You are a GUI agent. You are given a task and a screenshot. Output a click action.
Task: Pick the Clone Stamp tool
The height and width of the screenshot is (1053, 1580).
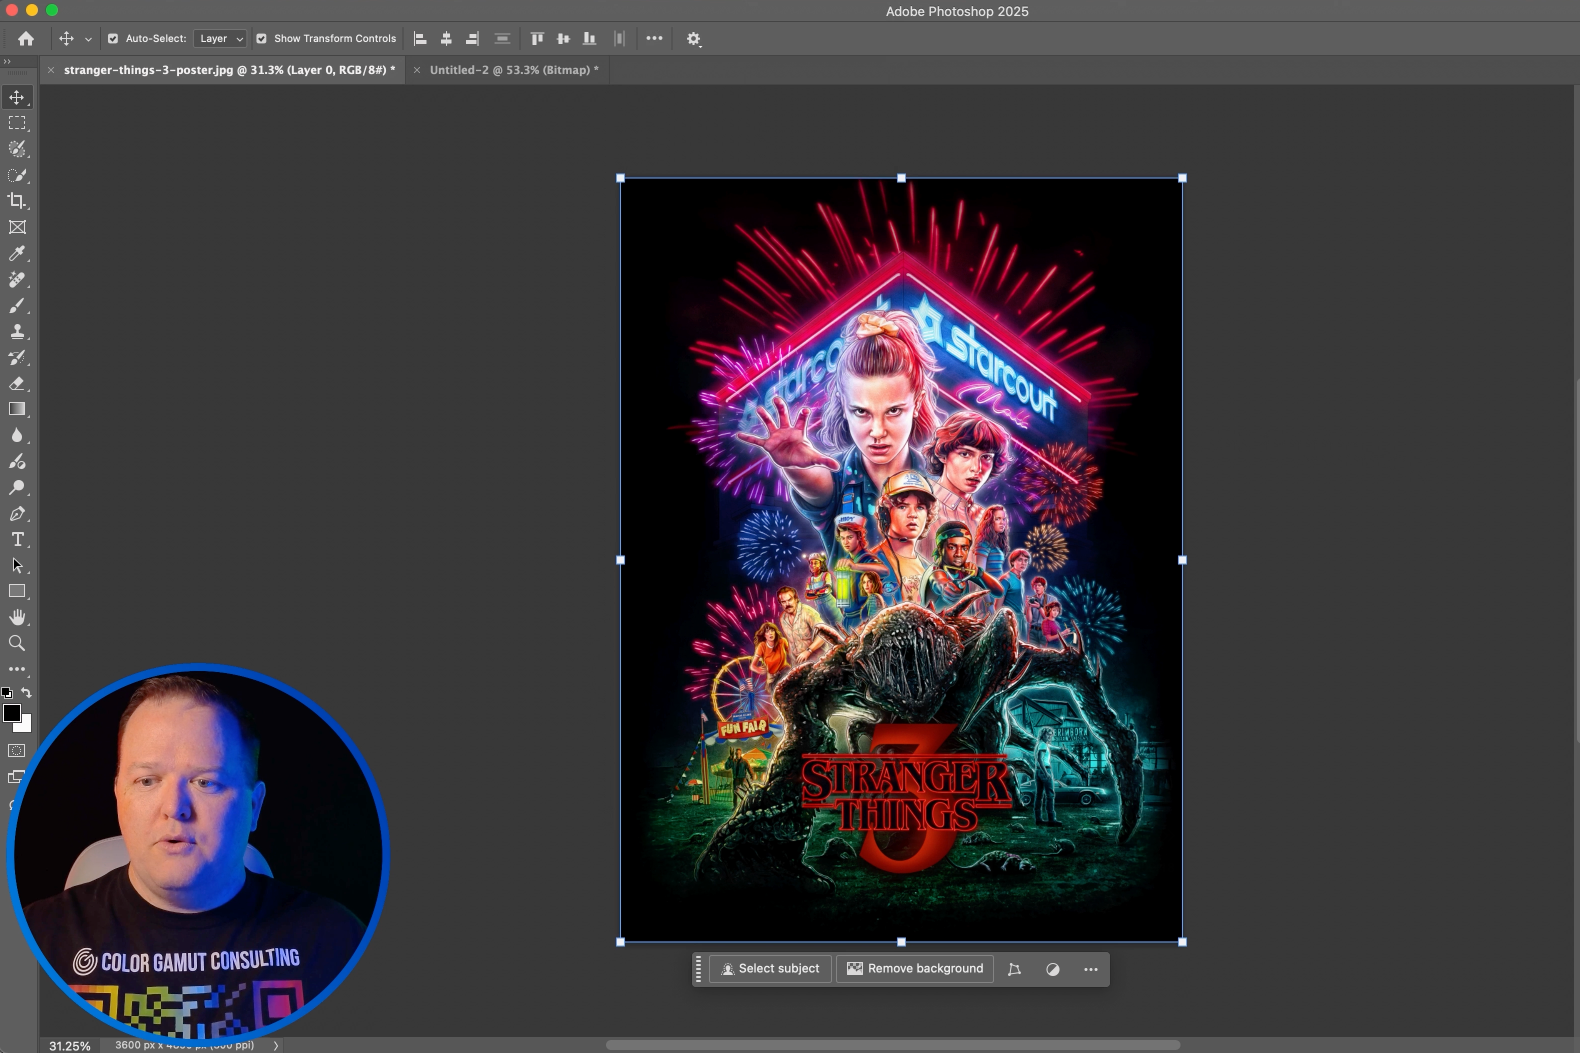(x=17, y=332)
